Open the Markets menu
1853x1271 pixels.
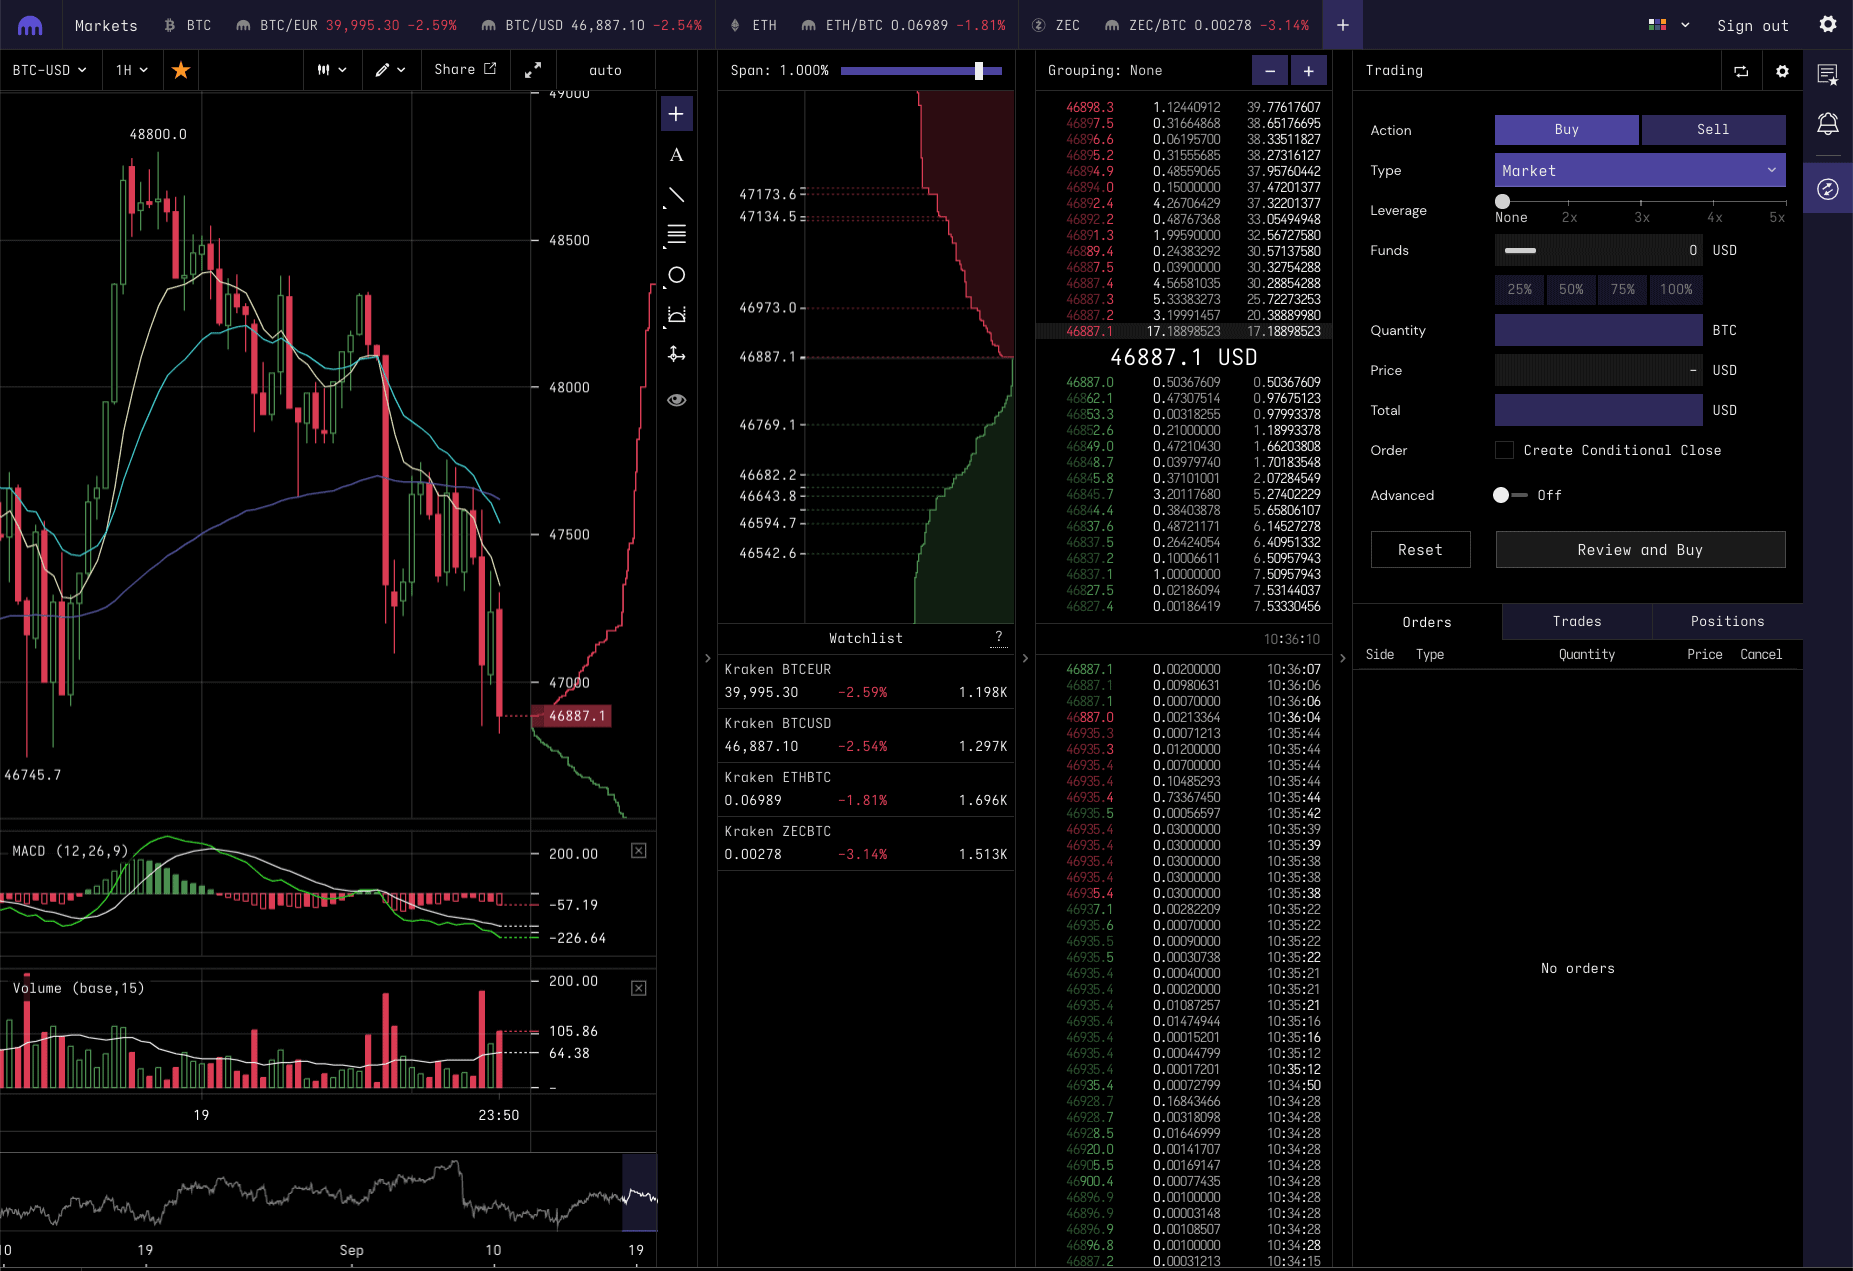[106, 25]
